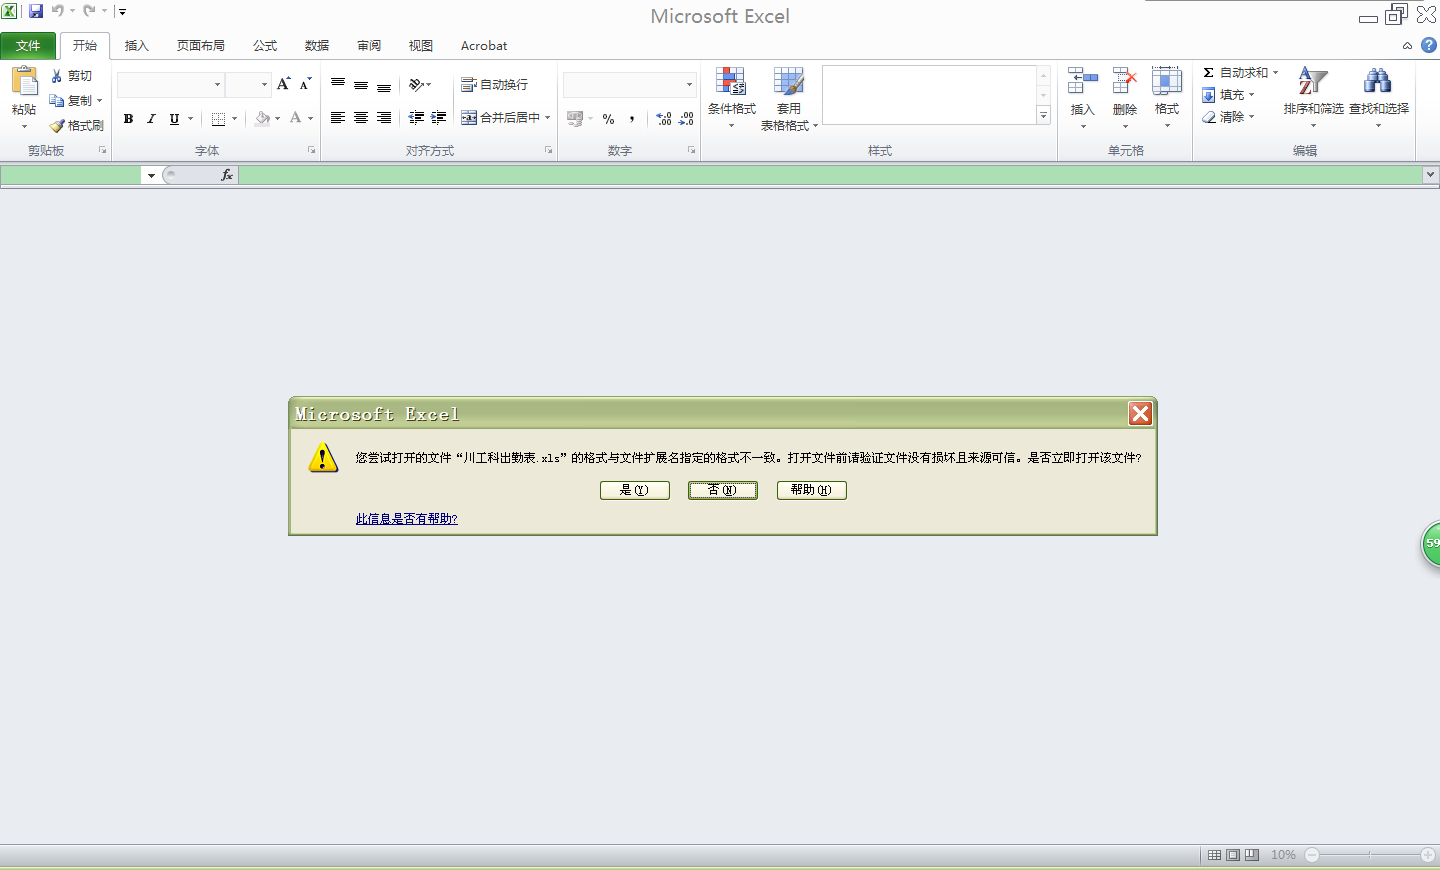
Task: Toggle middle vertical alignment
Action: click(361, 84)
